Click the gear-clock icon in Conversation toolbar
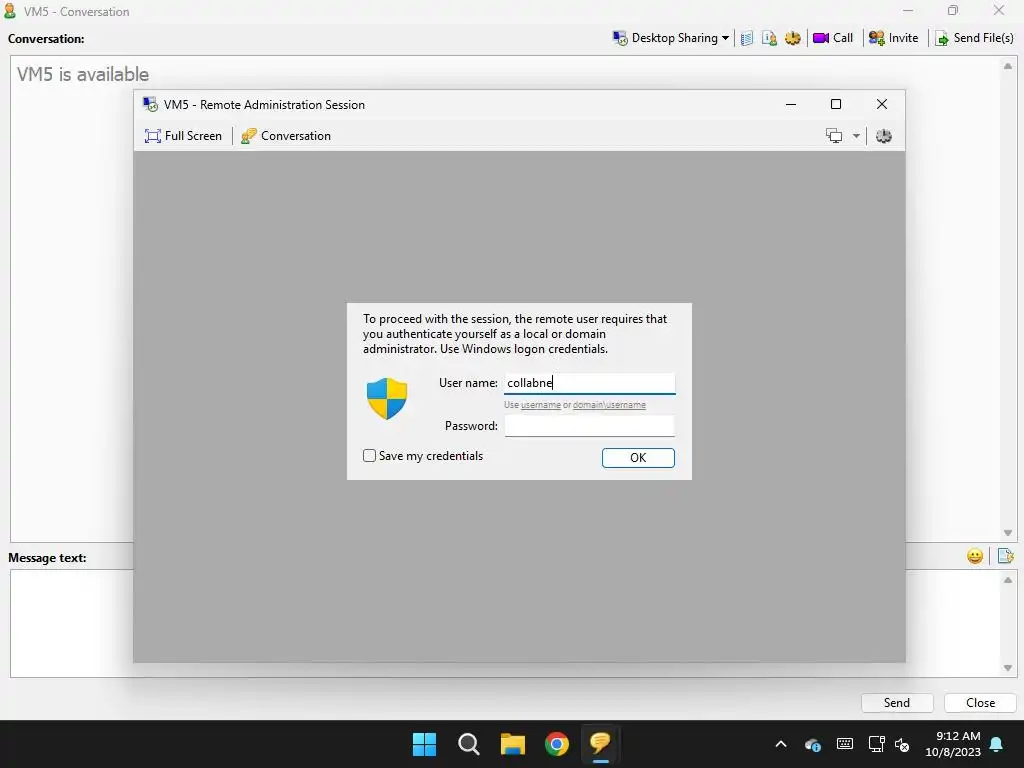 pyautogui.click(x=793, y=39)
